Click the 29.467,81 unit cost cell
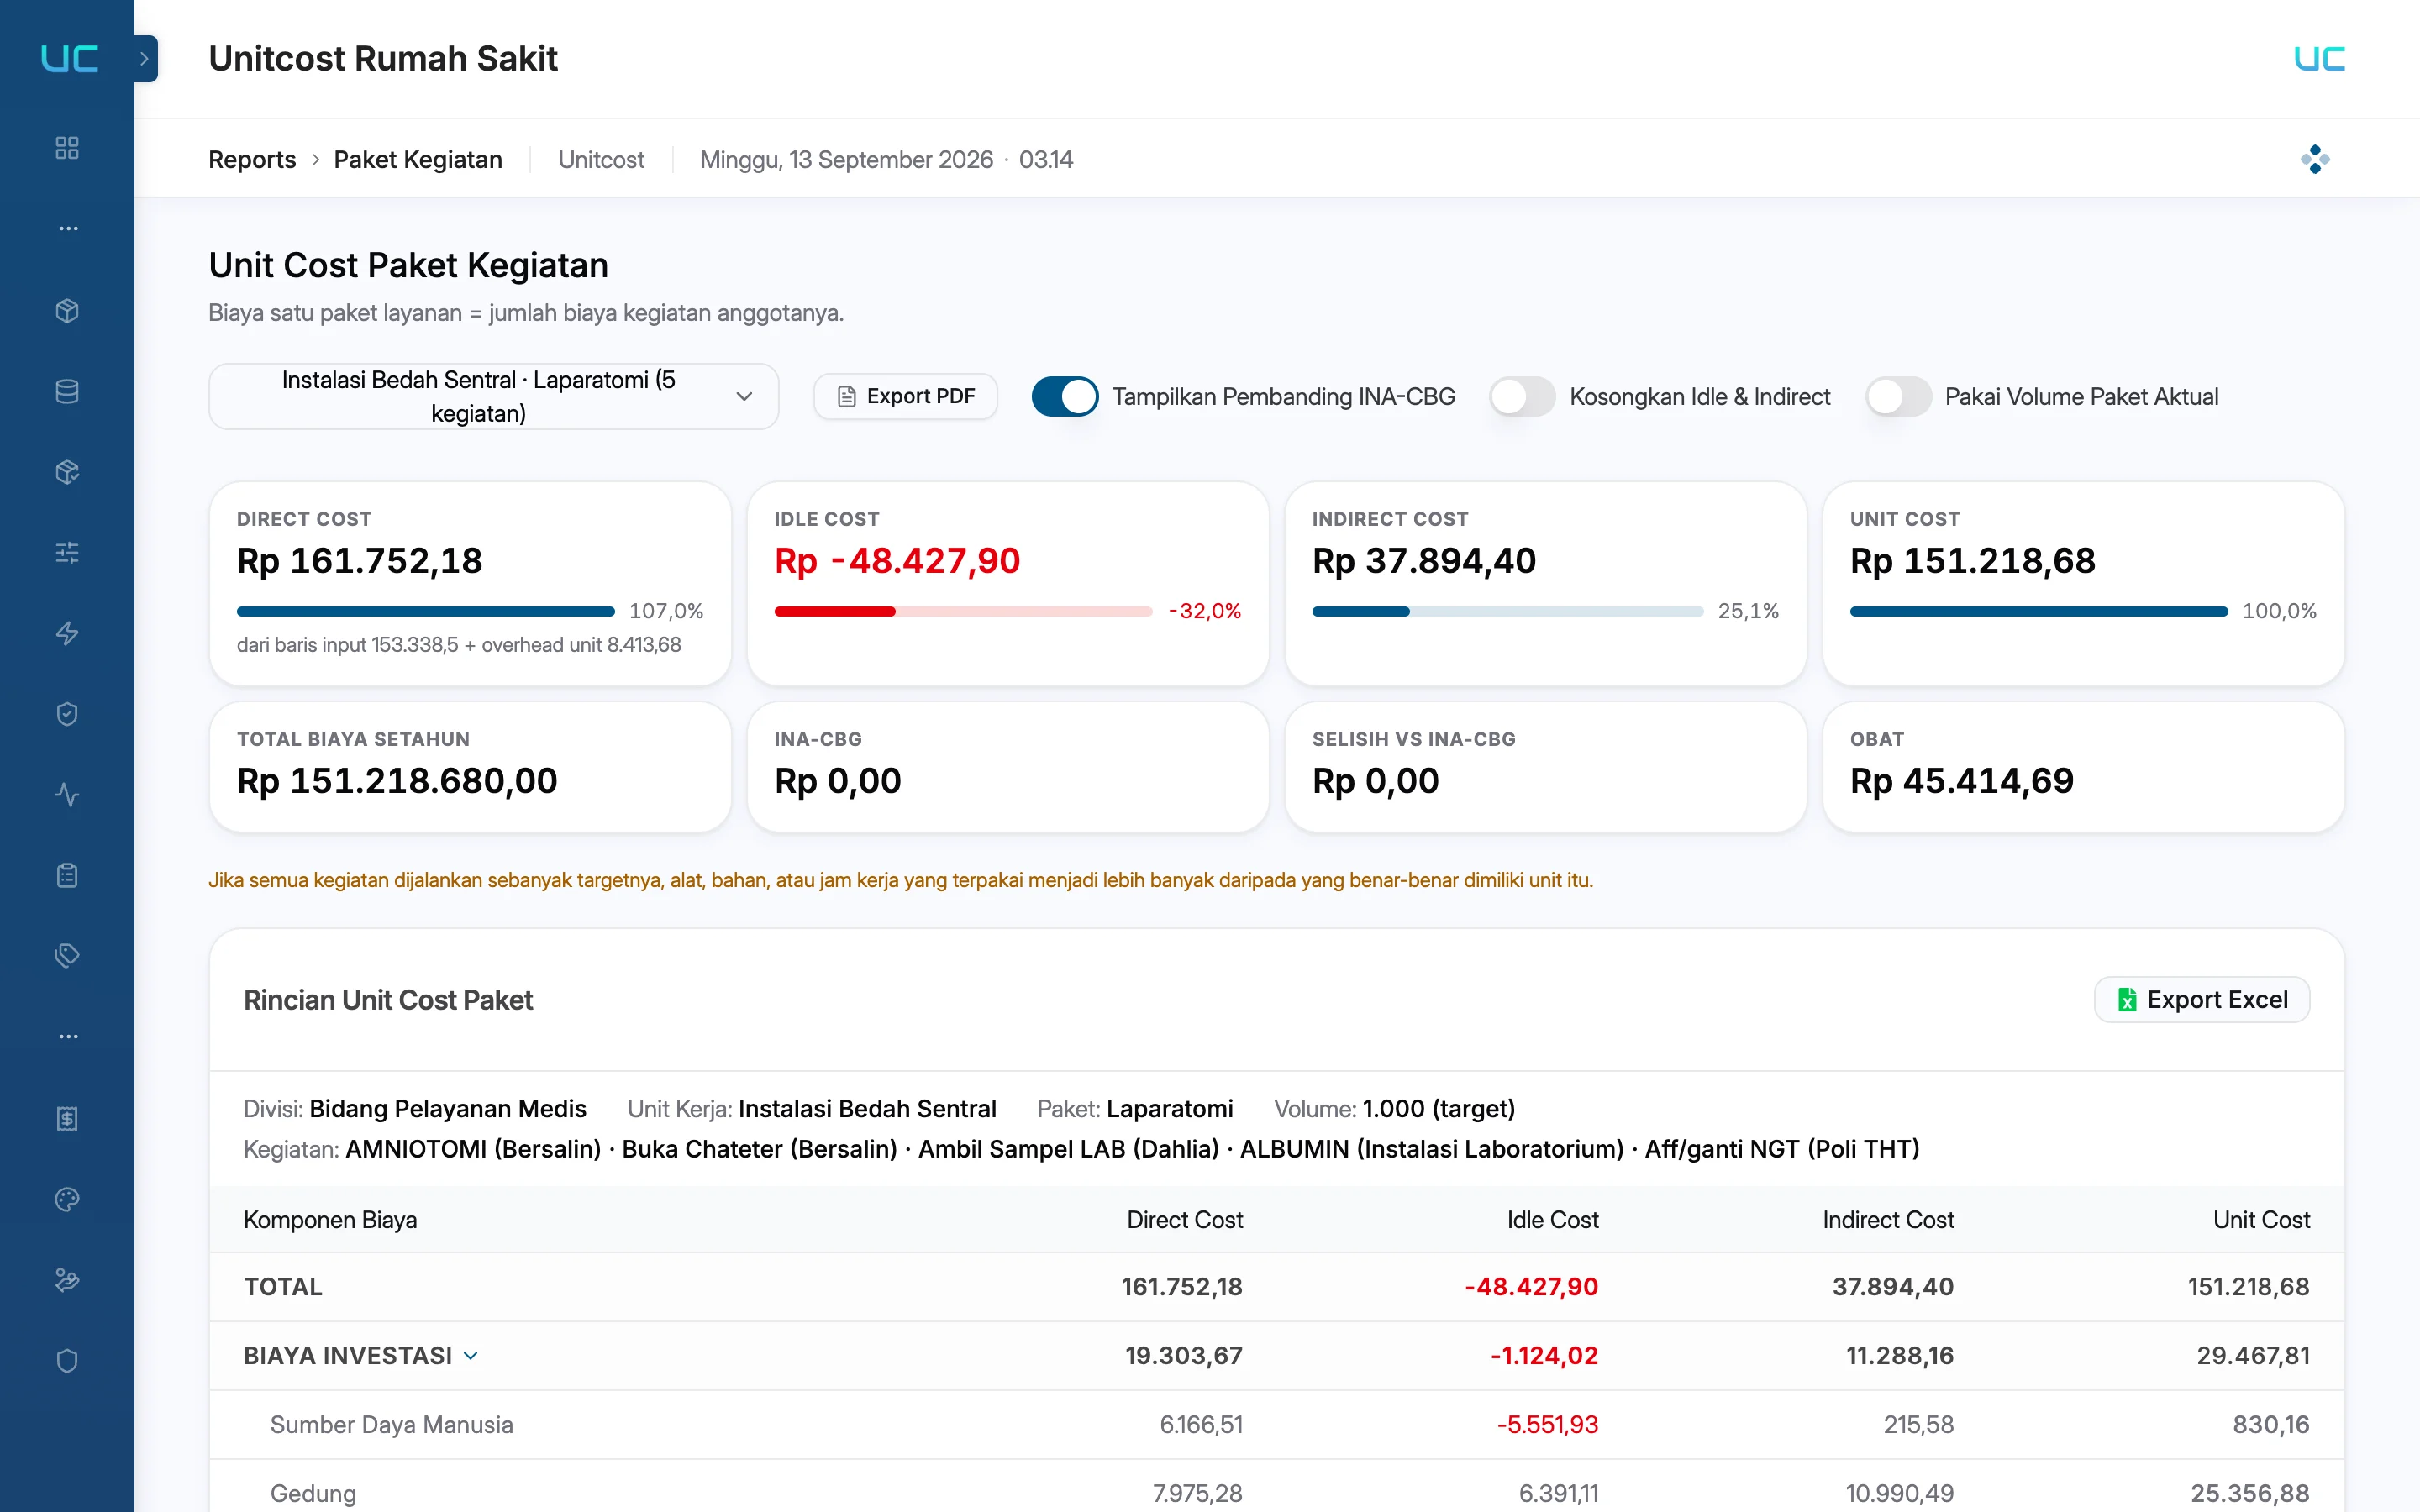Image resolution: width=2420 pixels, height=1512 pixels. pos(2253,1356)
